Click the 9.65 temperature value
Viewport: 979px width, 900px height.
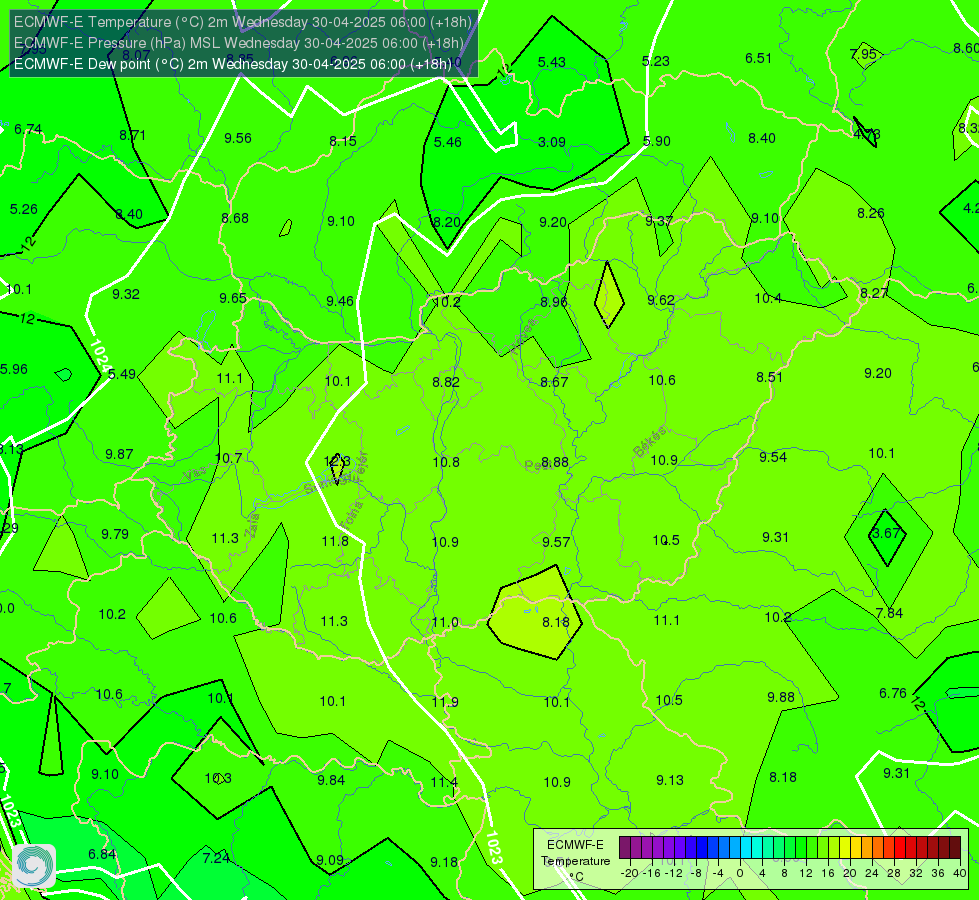(233, 299)
